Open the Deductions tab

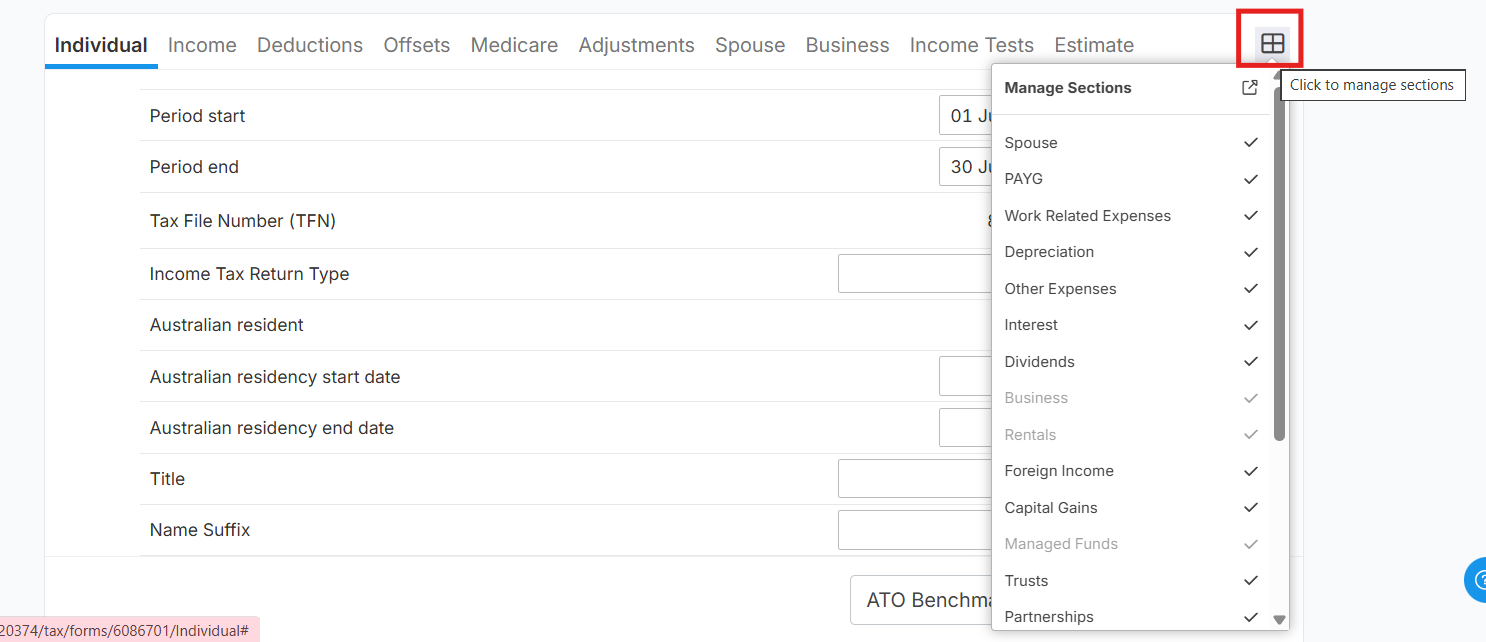310,45
